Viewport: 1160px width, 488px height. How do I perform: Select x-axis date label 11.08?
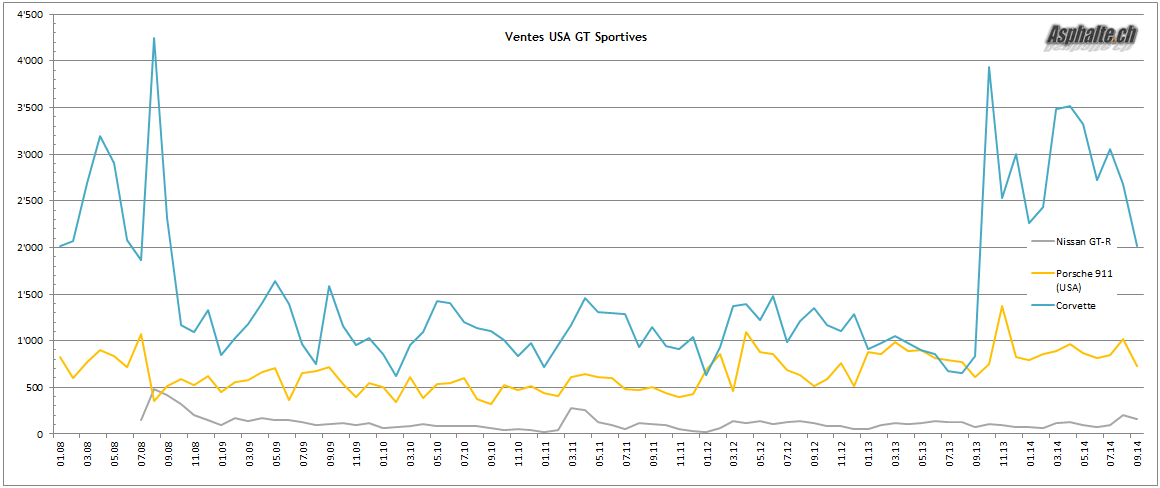point(195,453)
